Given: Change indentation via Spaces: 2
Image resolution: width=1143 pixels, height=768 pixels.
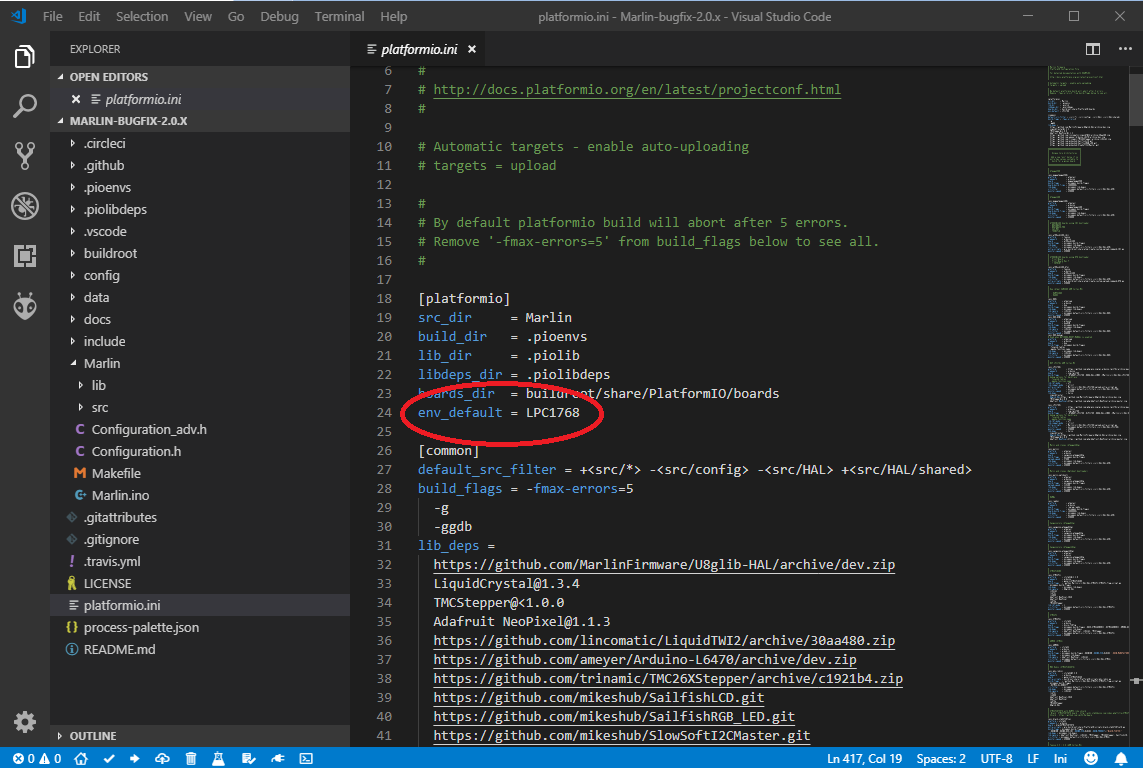Looking at the screenshot, I should tap(940, 759).
